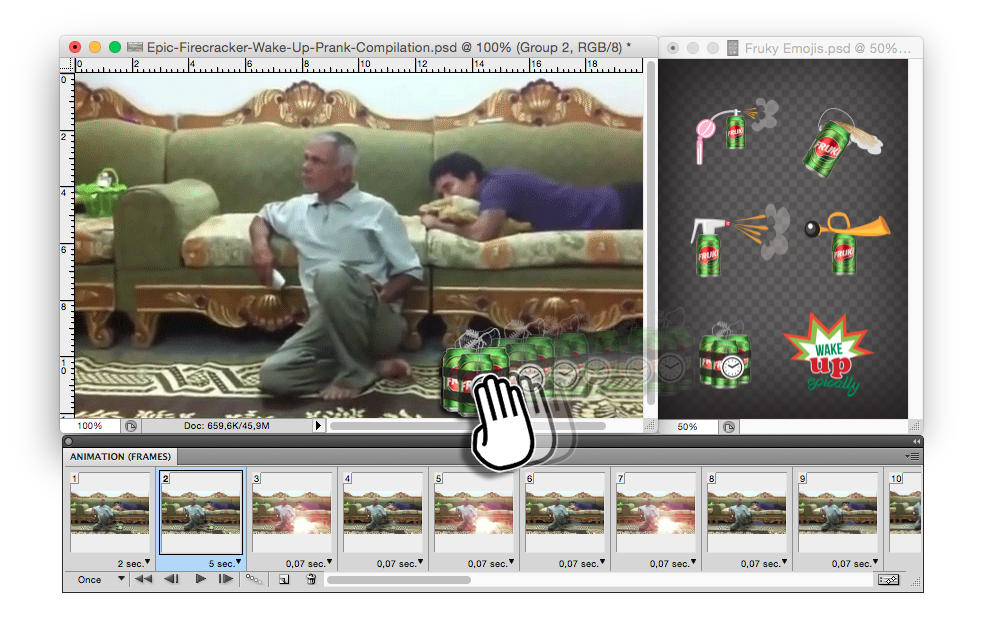The image size is (1001, 634).
Task: Click the Tween frames icon
Action: (253, 579)
